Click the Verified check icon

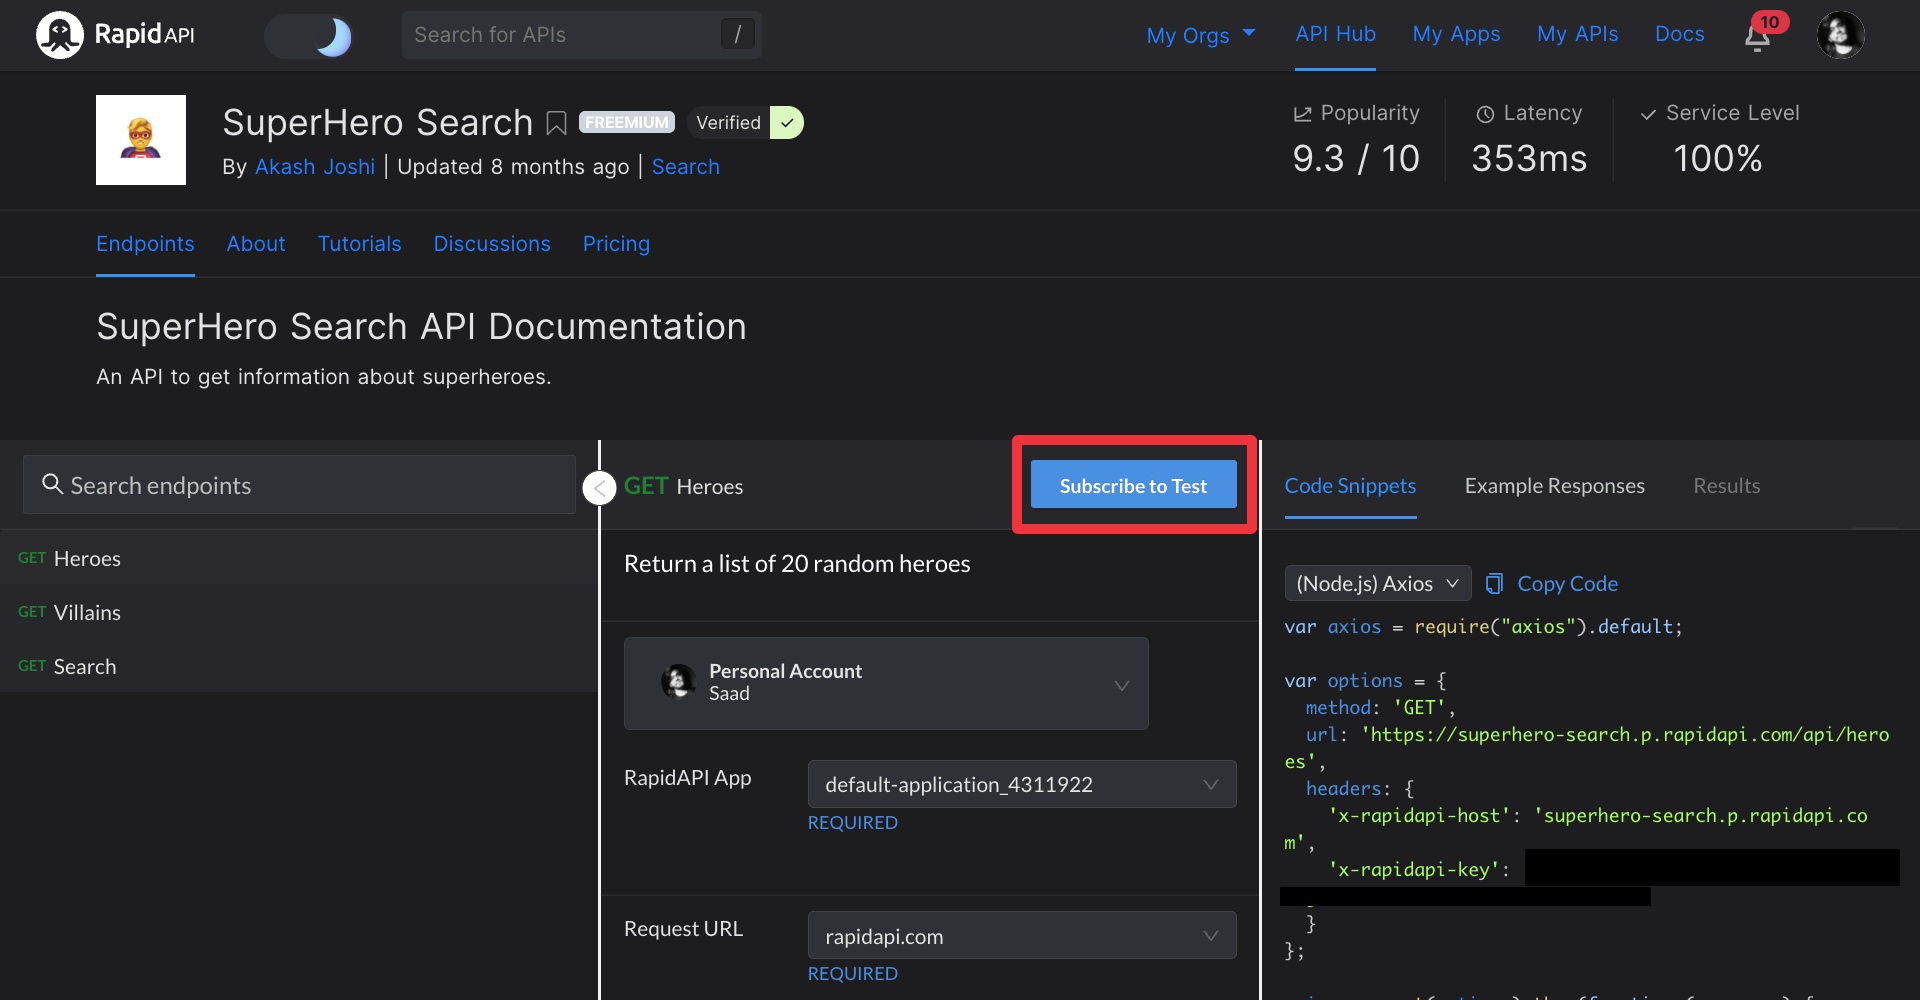click(x=787, y=123)
